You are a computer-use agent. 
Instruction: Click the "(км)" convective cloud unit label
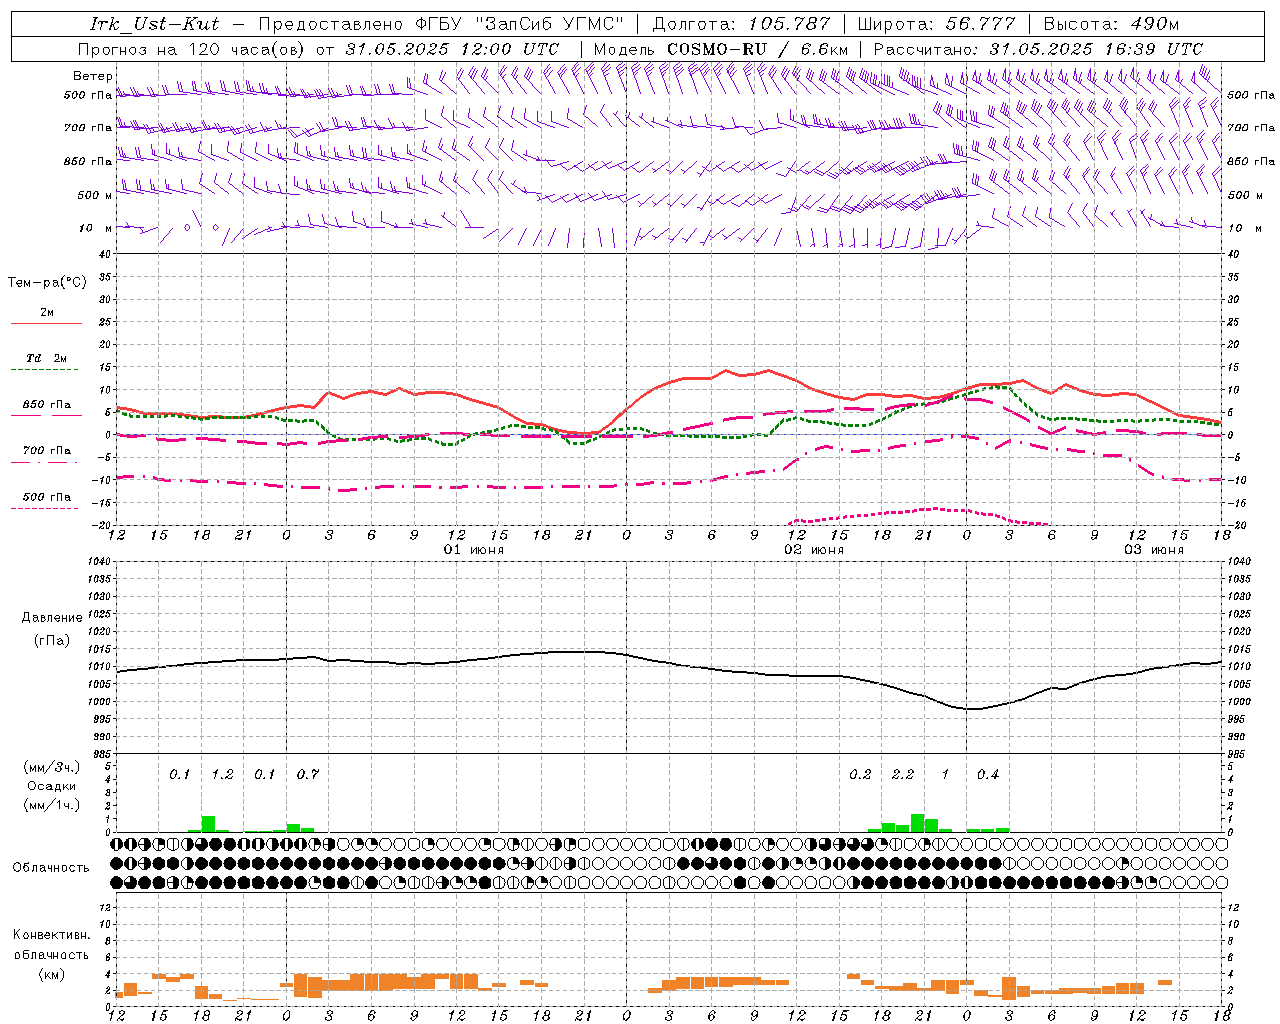52,973
